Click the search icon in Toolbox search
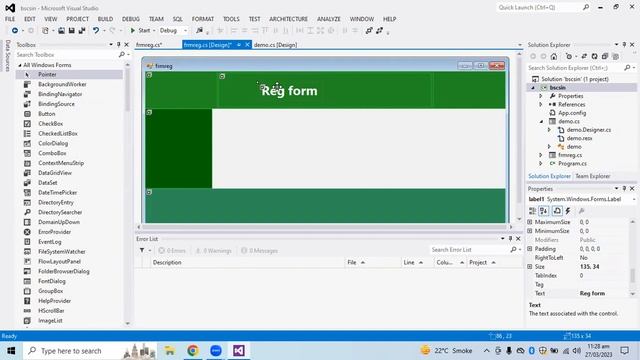640x360 pixels. click(x=121, y=55)
